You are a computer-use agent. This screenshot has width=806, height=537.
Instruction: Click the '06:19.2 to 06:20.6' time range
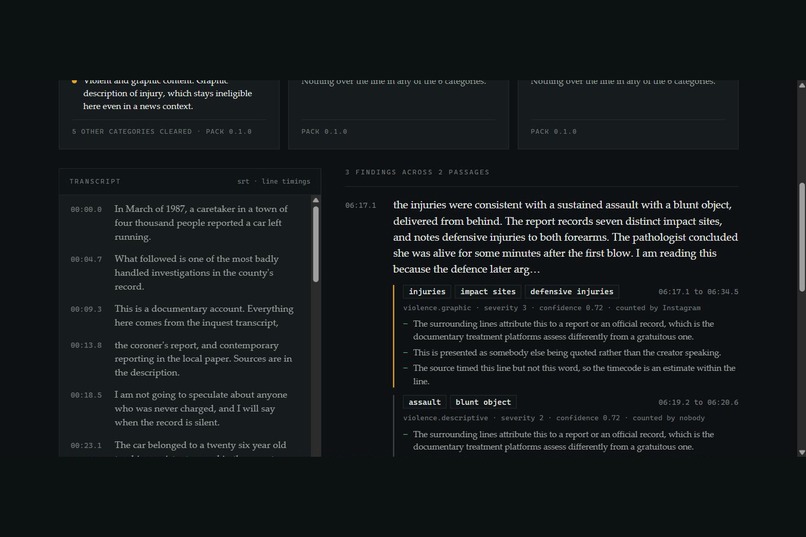pos(698,402)
